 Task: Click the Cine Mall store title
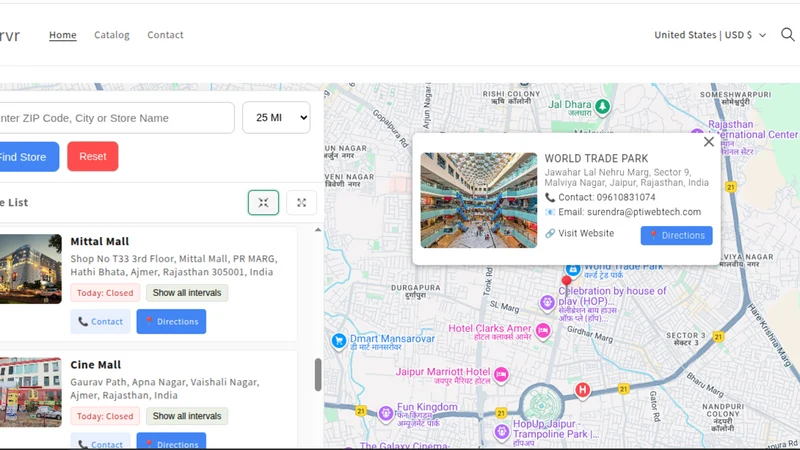click(95, 365)
